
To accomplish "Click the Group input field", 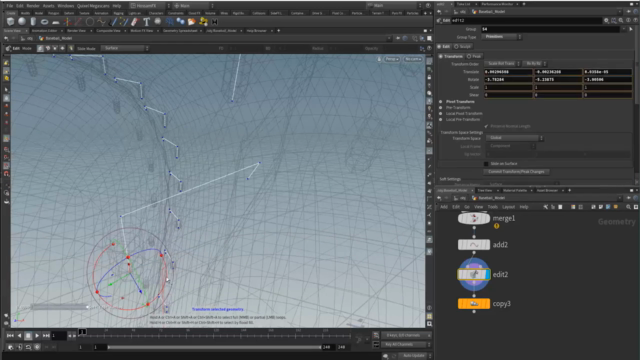I will 550,29.
